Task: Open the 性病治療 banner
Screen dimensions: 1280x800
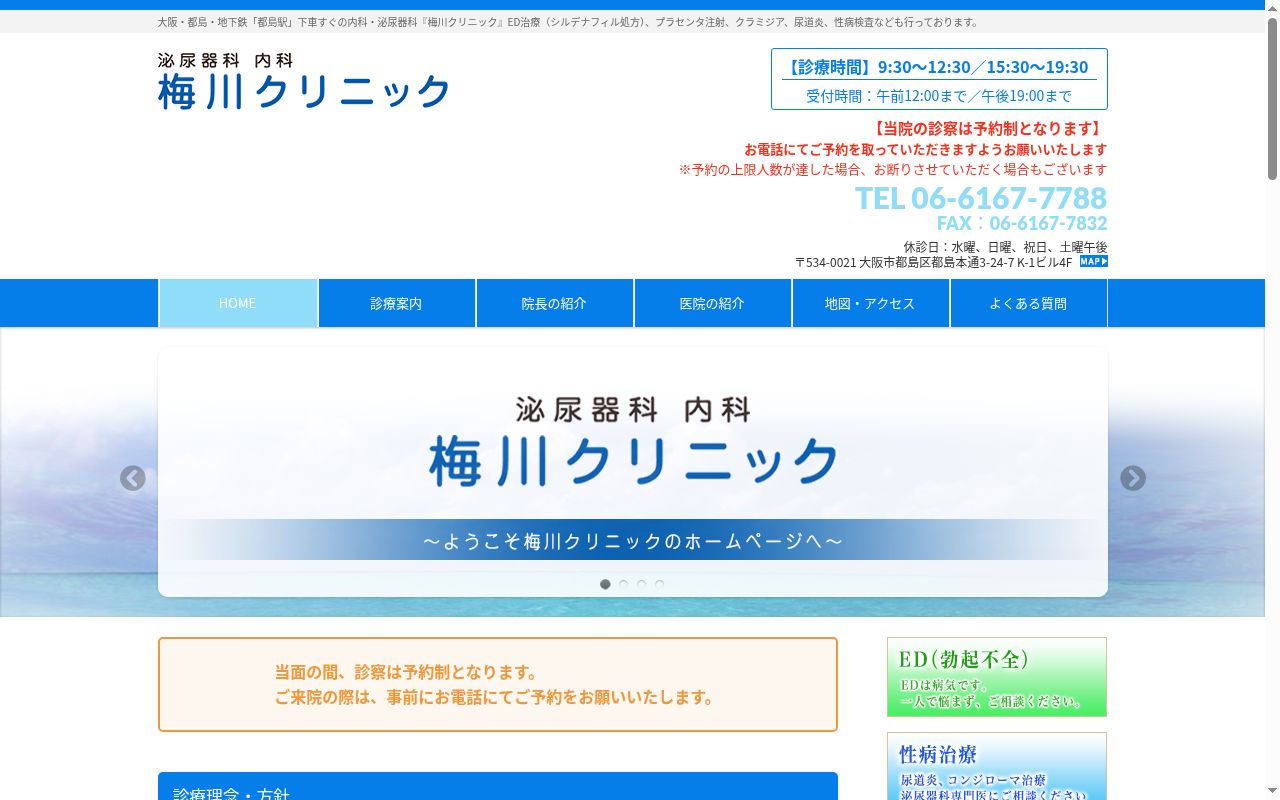Action: coord(997,767)
